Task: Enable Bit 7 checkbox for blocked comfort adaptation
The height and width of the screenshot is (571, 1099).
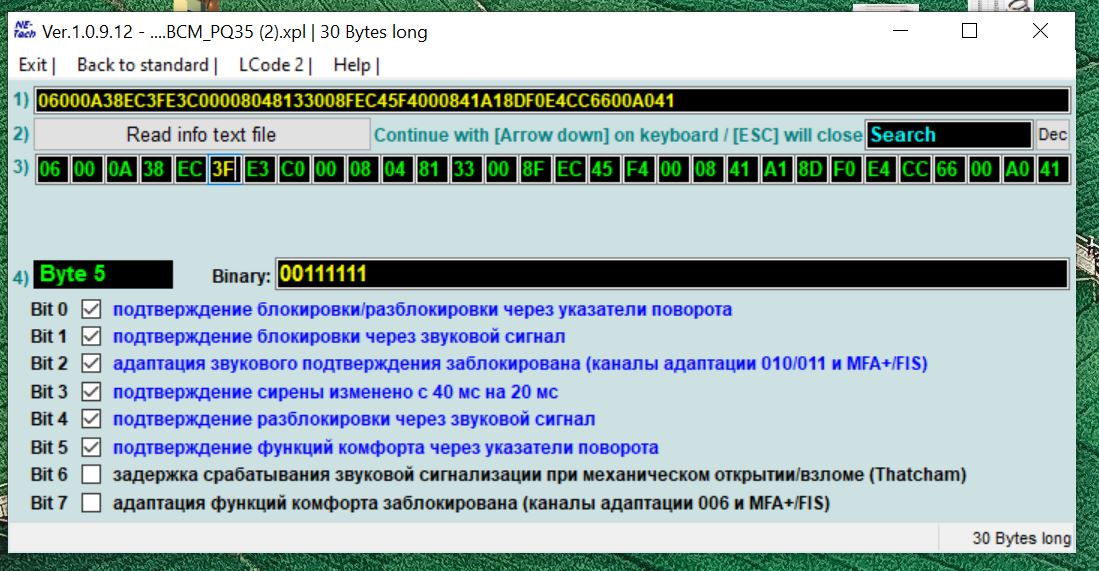Action: coord(91,502)
